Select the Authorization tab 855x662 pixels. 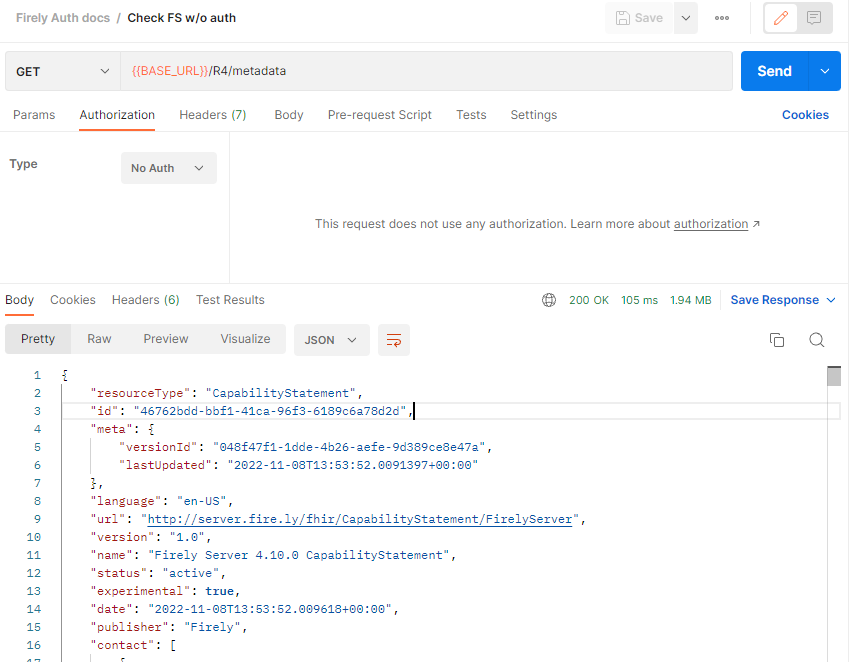[x=117, y=115]
